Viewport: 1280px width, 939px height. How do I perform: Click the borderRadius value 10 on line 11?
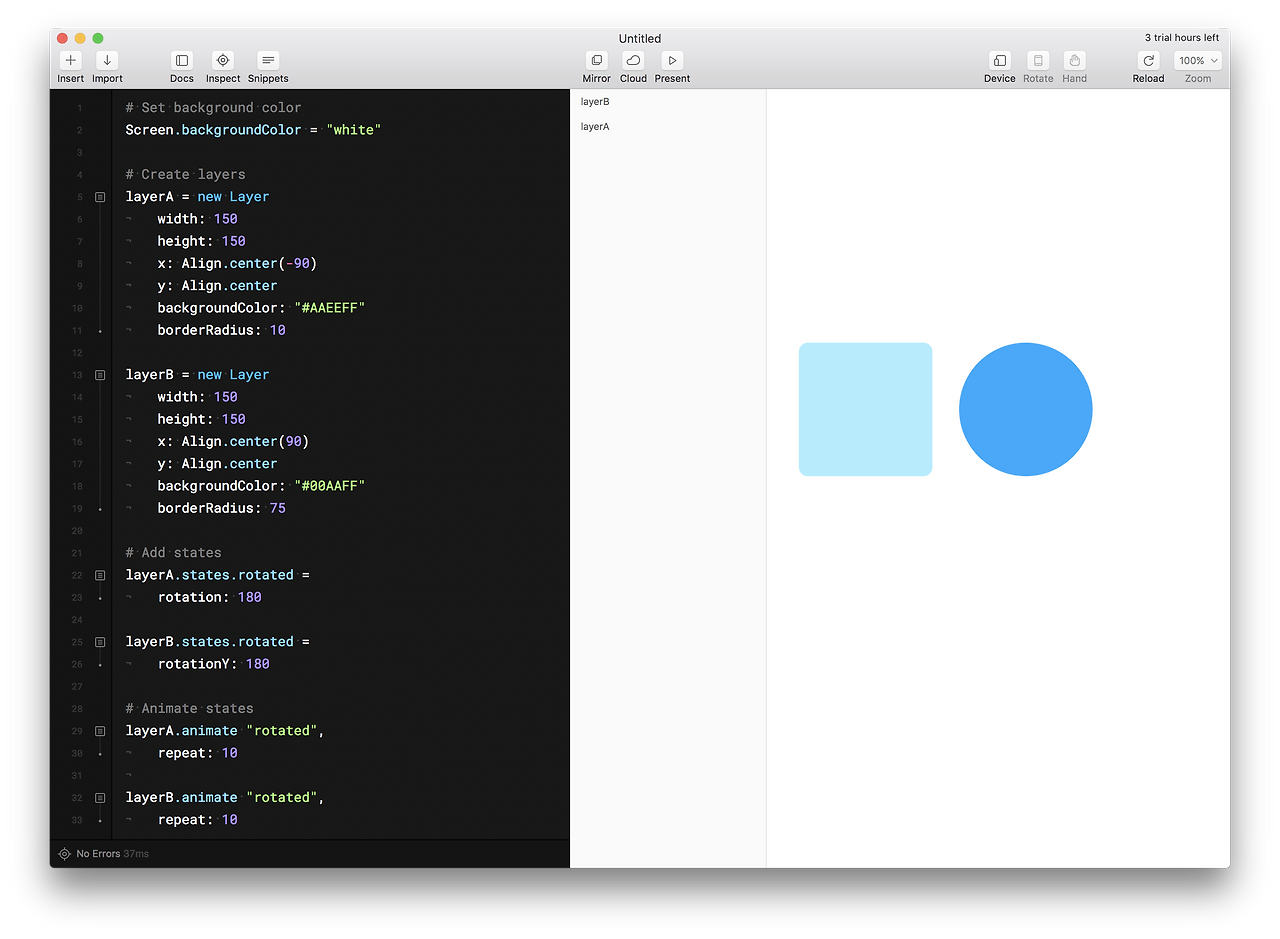tap(278, 330)
